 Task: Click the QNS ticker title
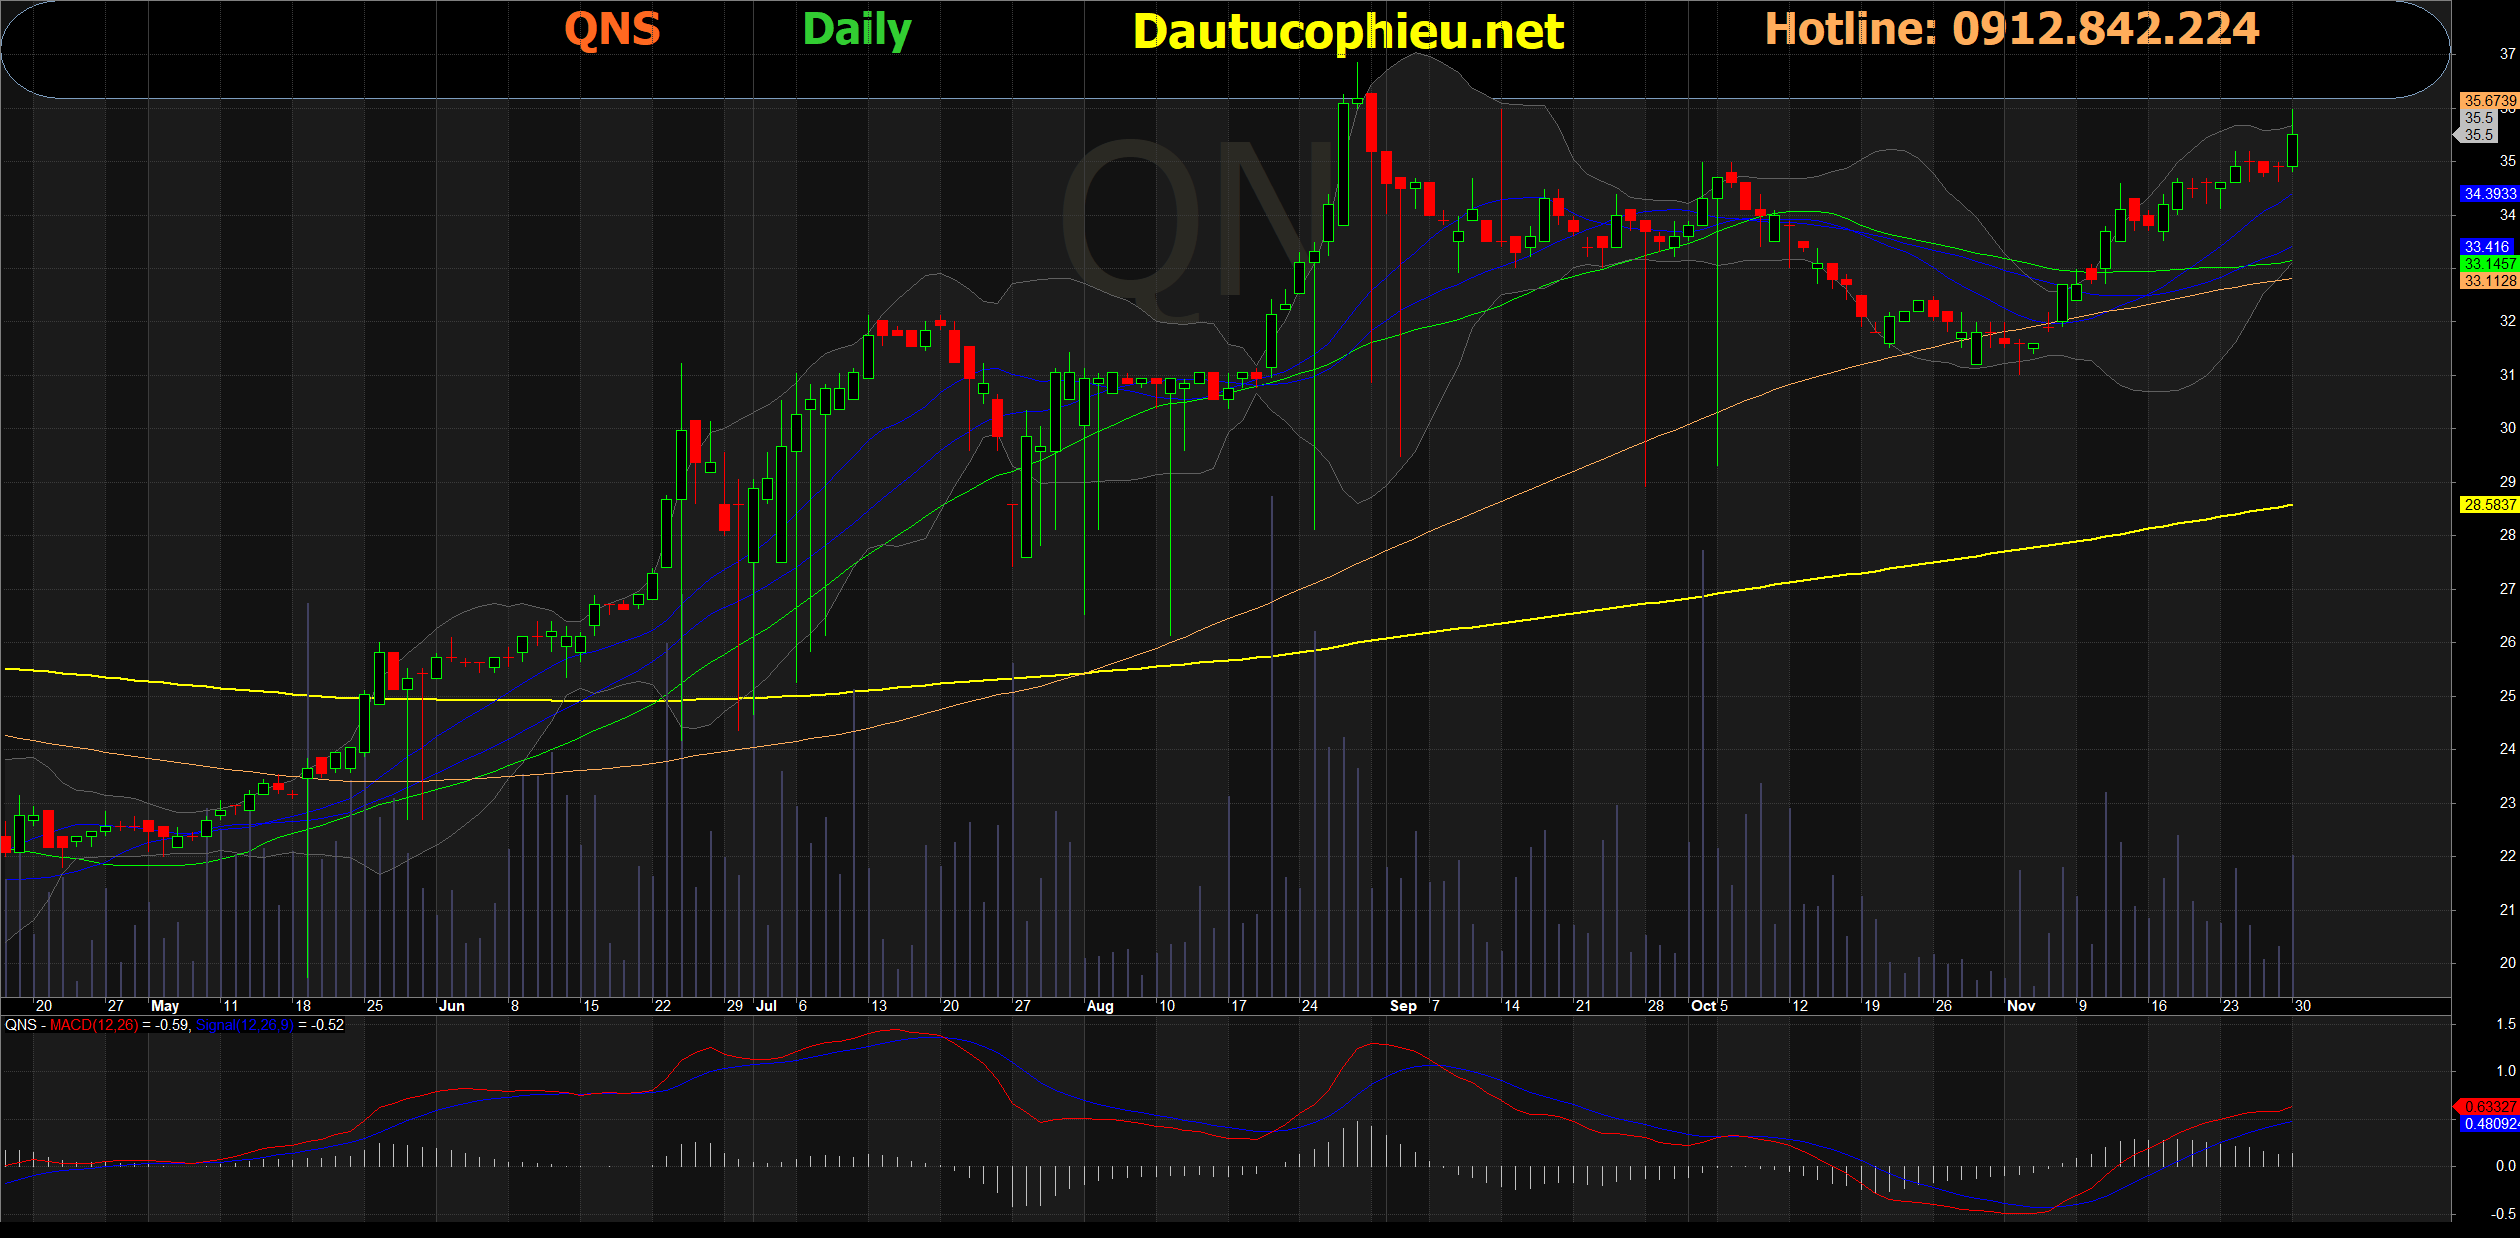[612, 30]
